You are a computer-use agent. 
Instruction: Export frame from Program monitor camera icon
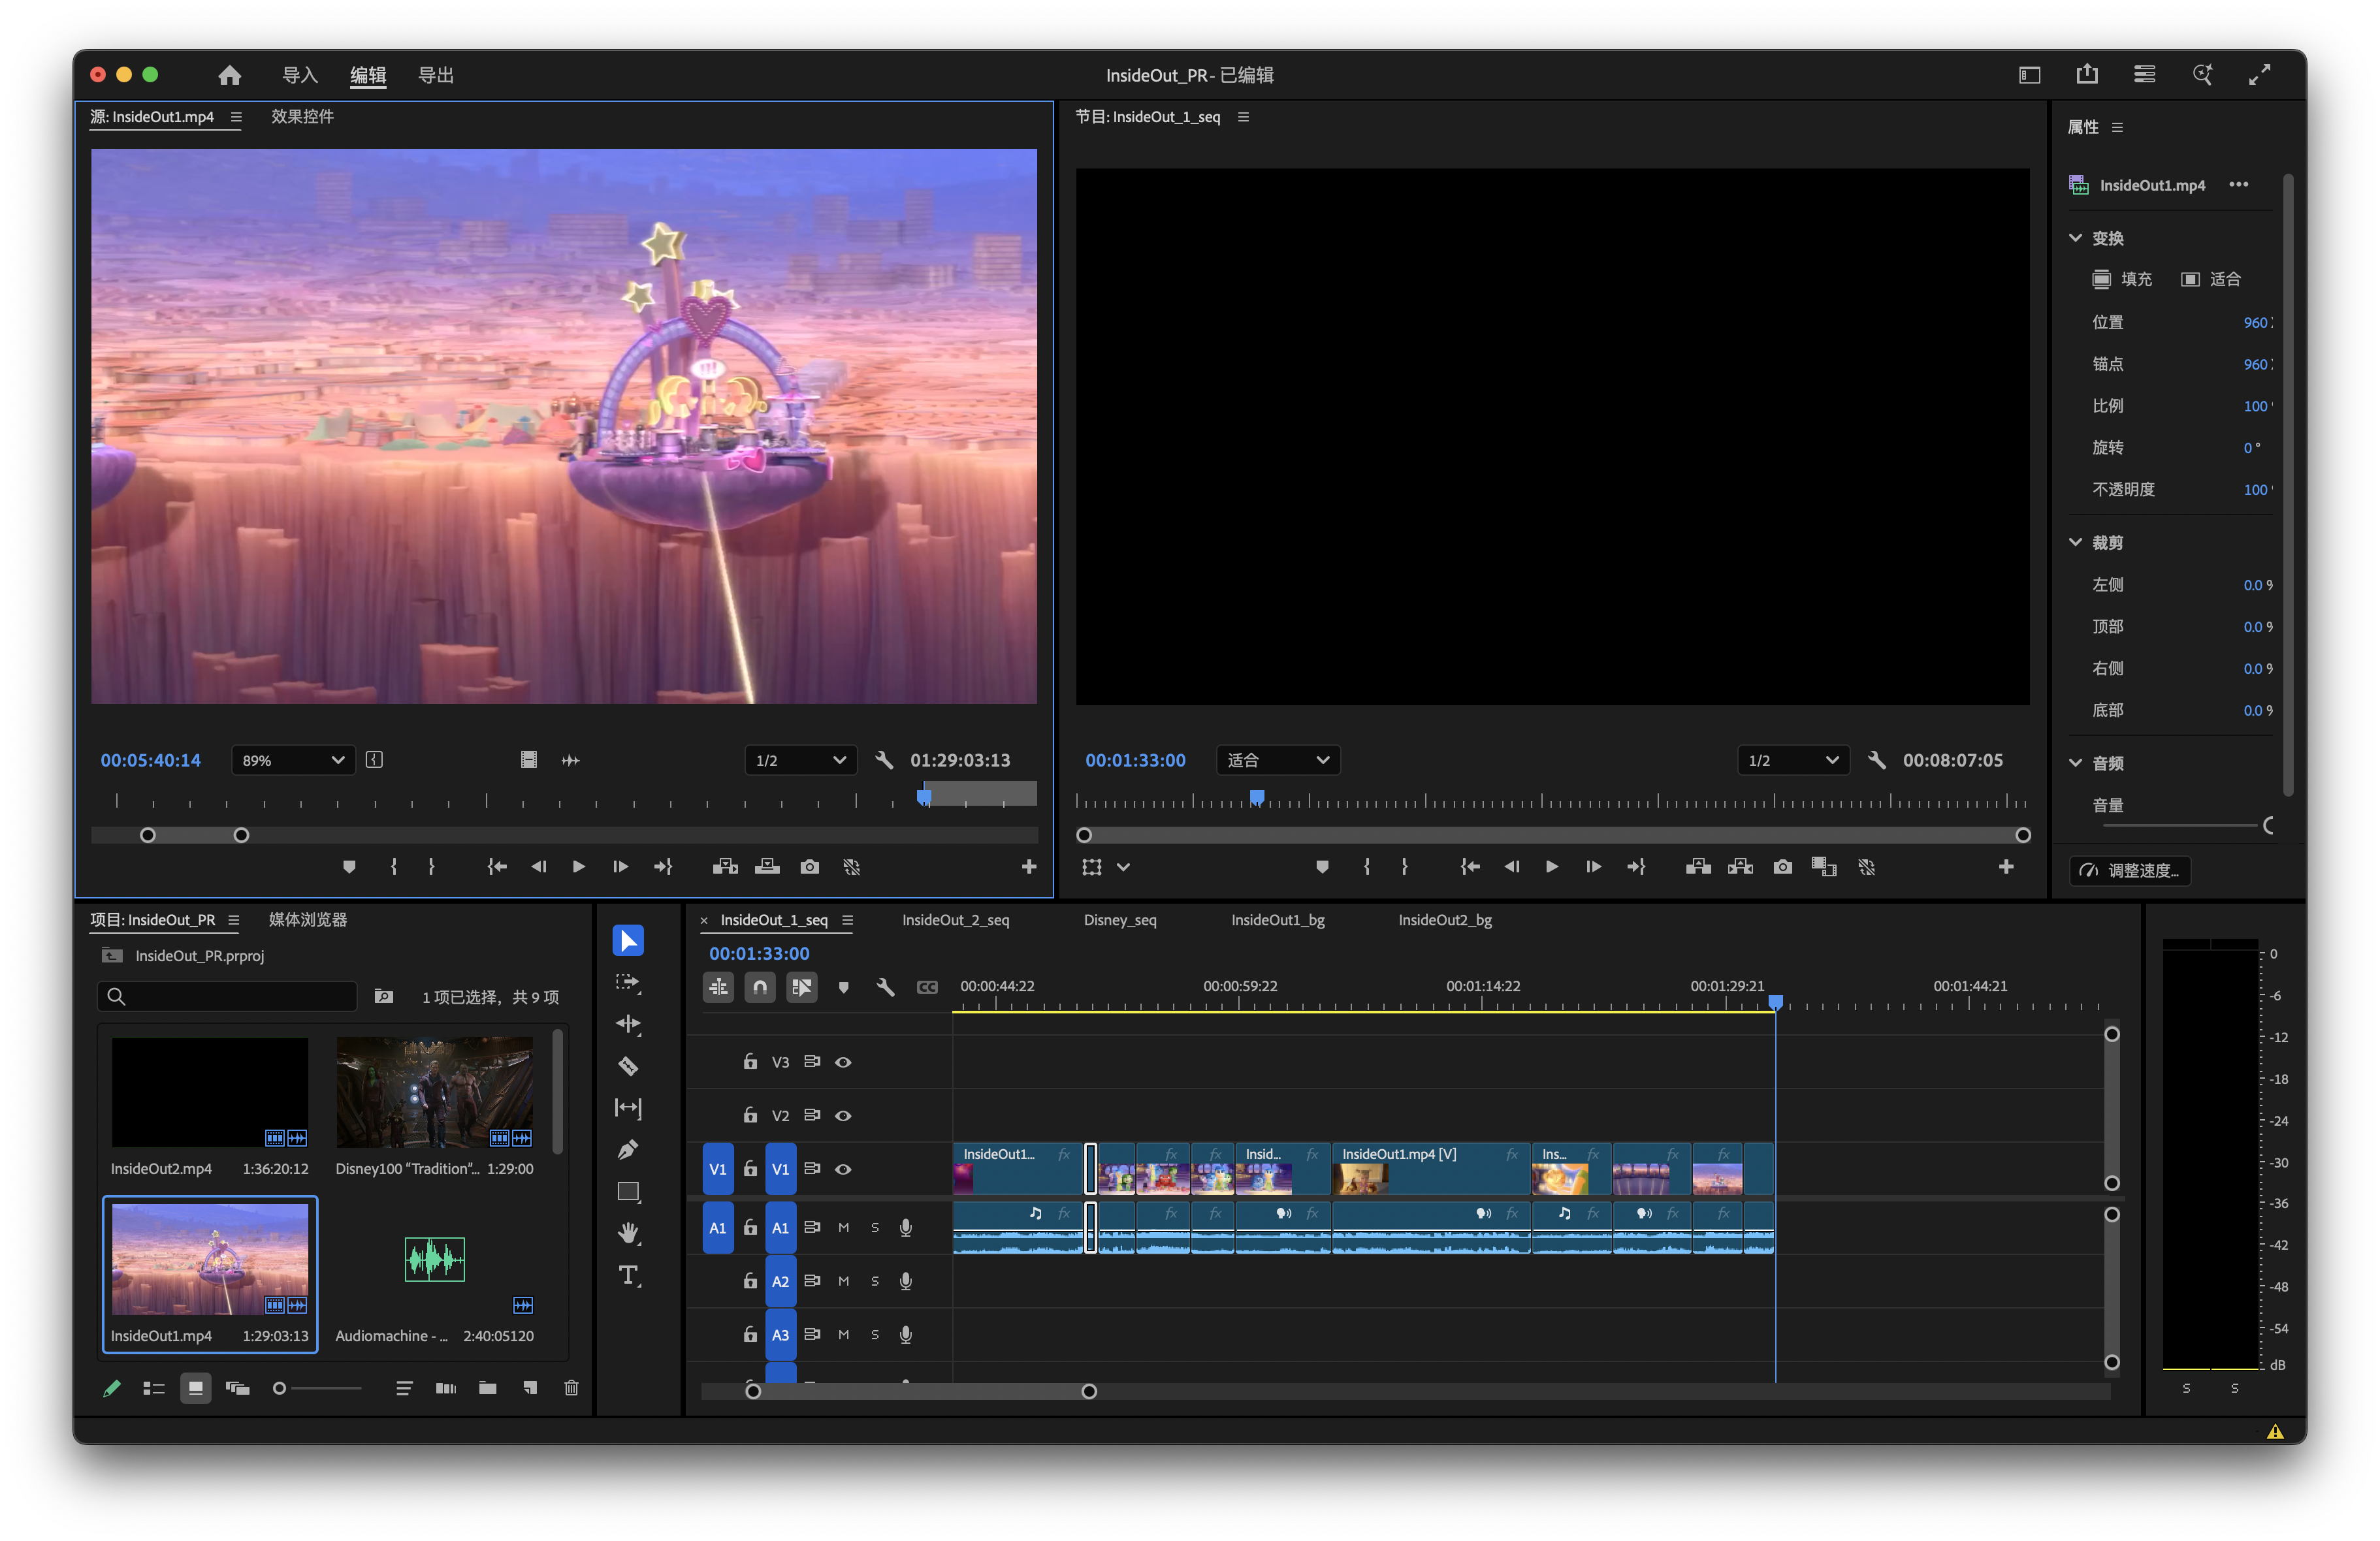1782,867
